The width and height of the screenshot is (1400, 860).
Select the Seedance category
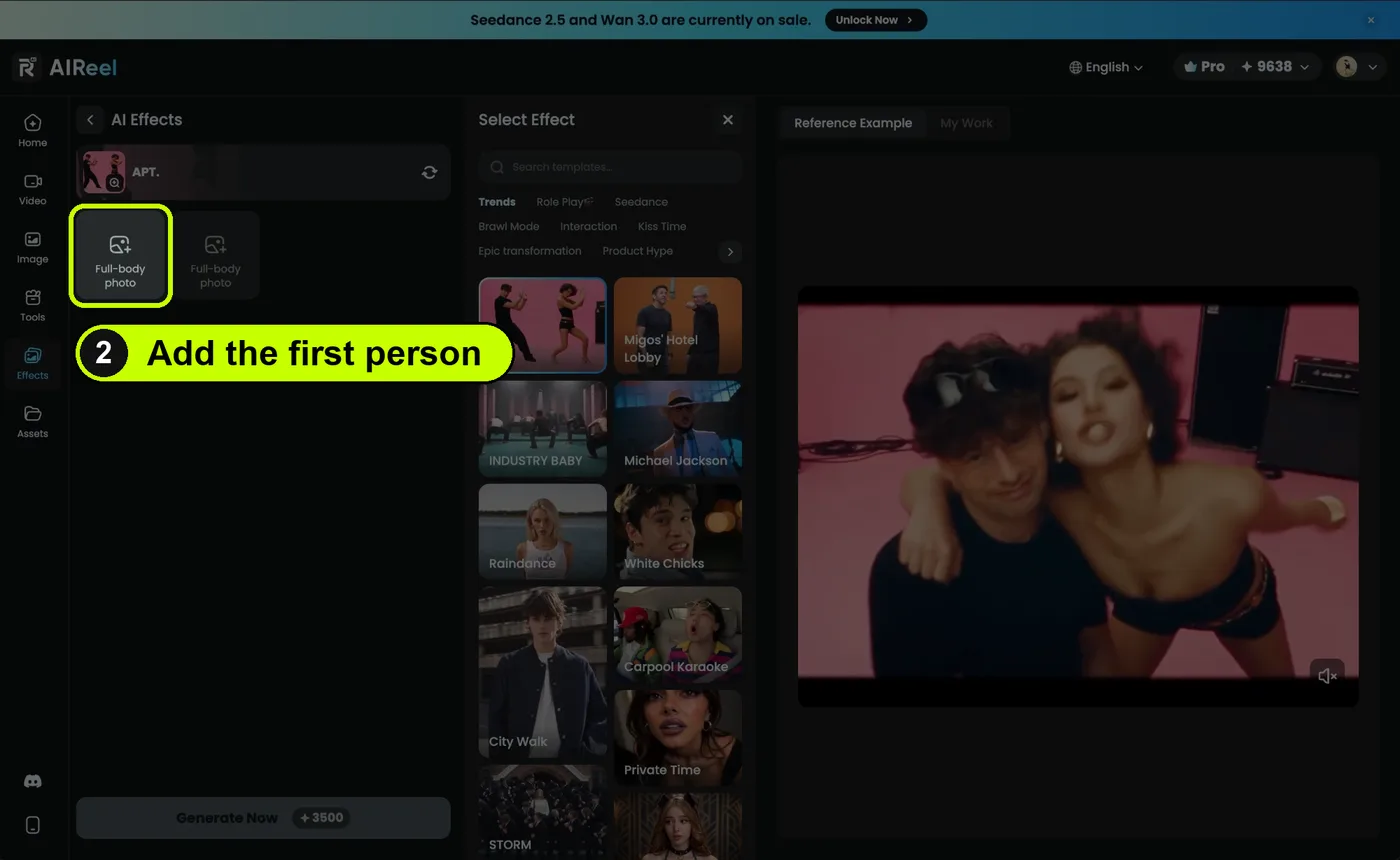click(641, 202)
